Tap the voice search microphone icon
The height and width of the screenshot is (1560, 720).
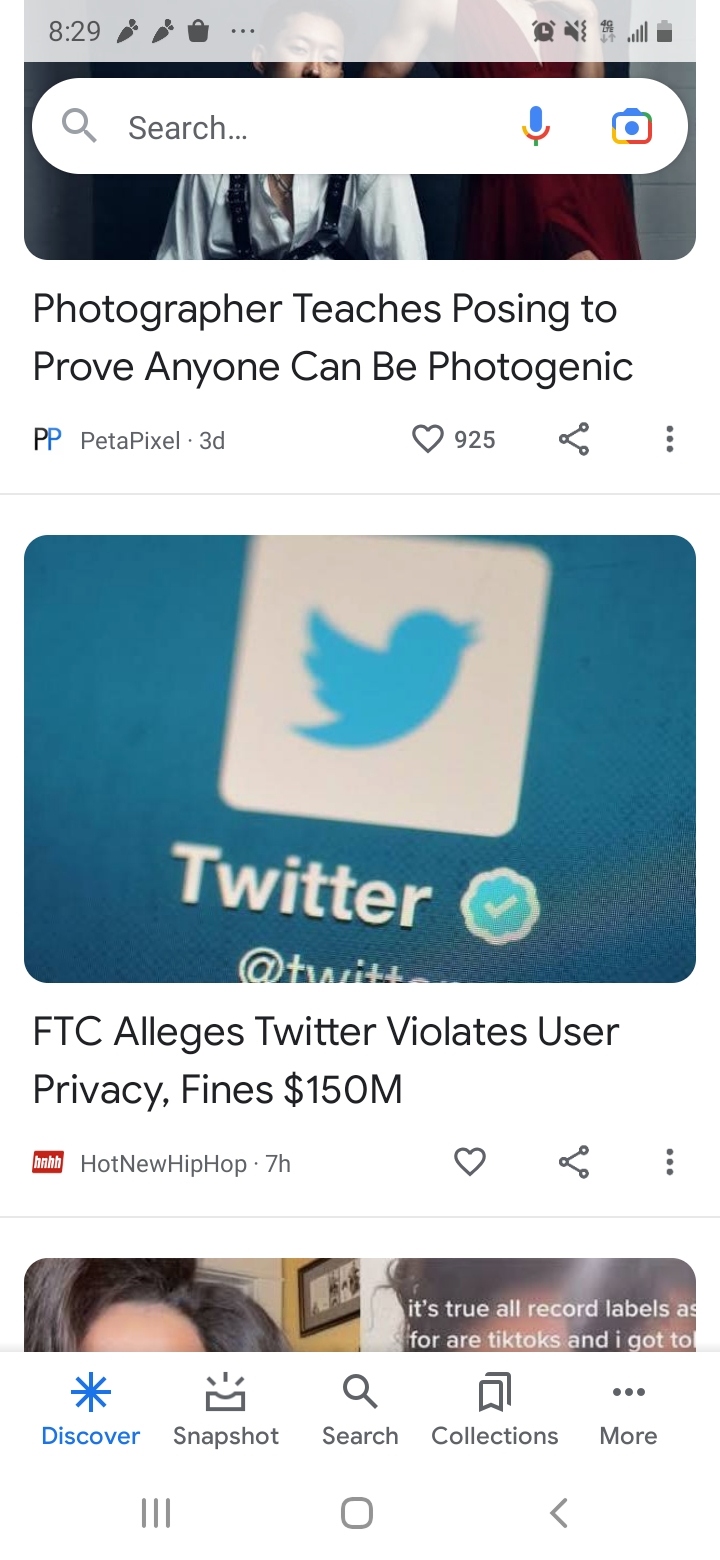tap(536, 127)
